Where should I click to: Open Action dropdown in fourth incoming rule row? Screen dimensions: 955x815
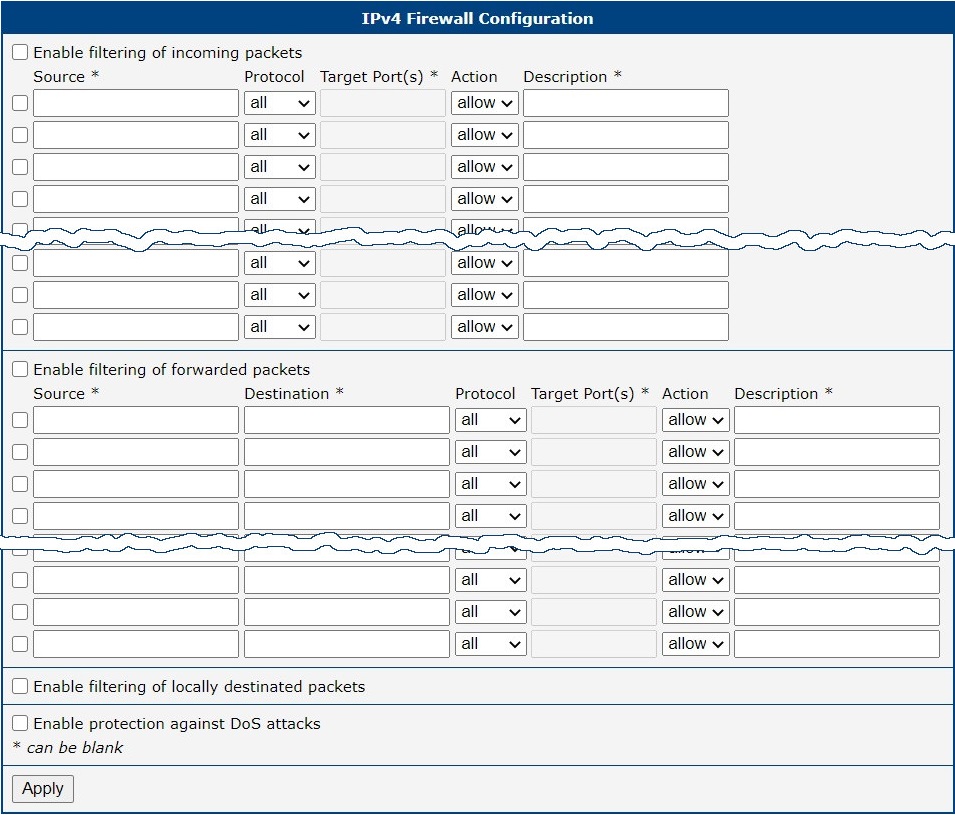(485, 199)
